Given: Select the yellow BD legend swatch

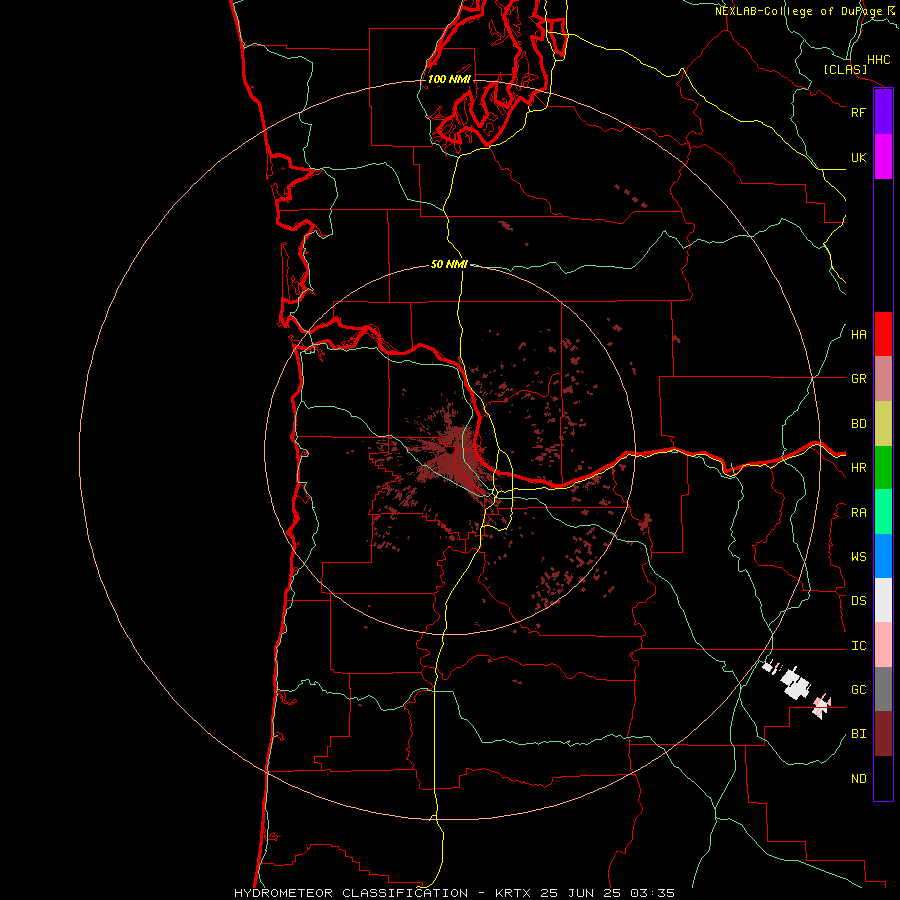Looking at the screenshot, I should point(883,424).
